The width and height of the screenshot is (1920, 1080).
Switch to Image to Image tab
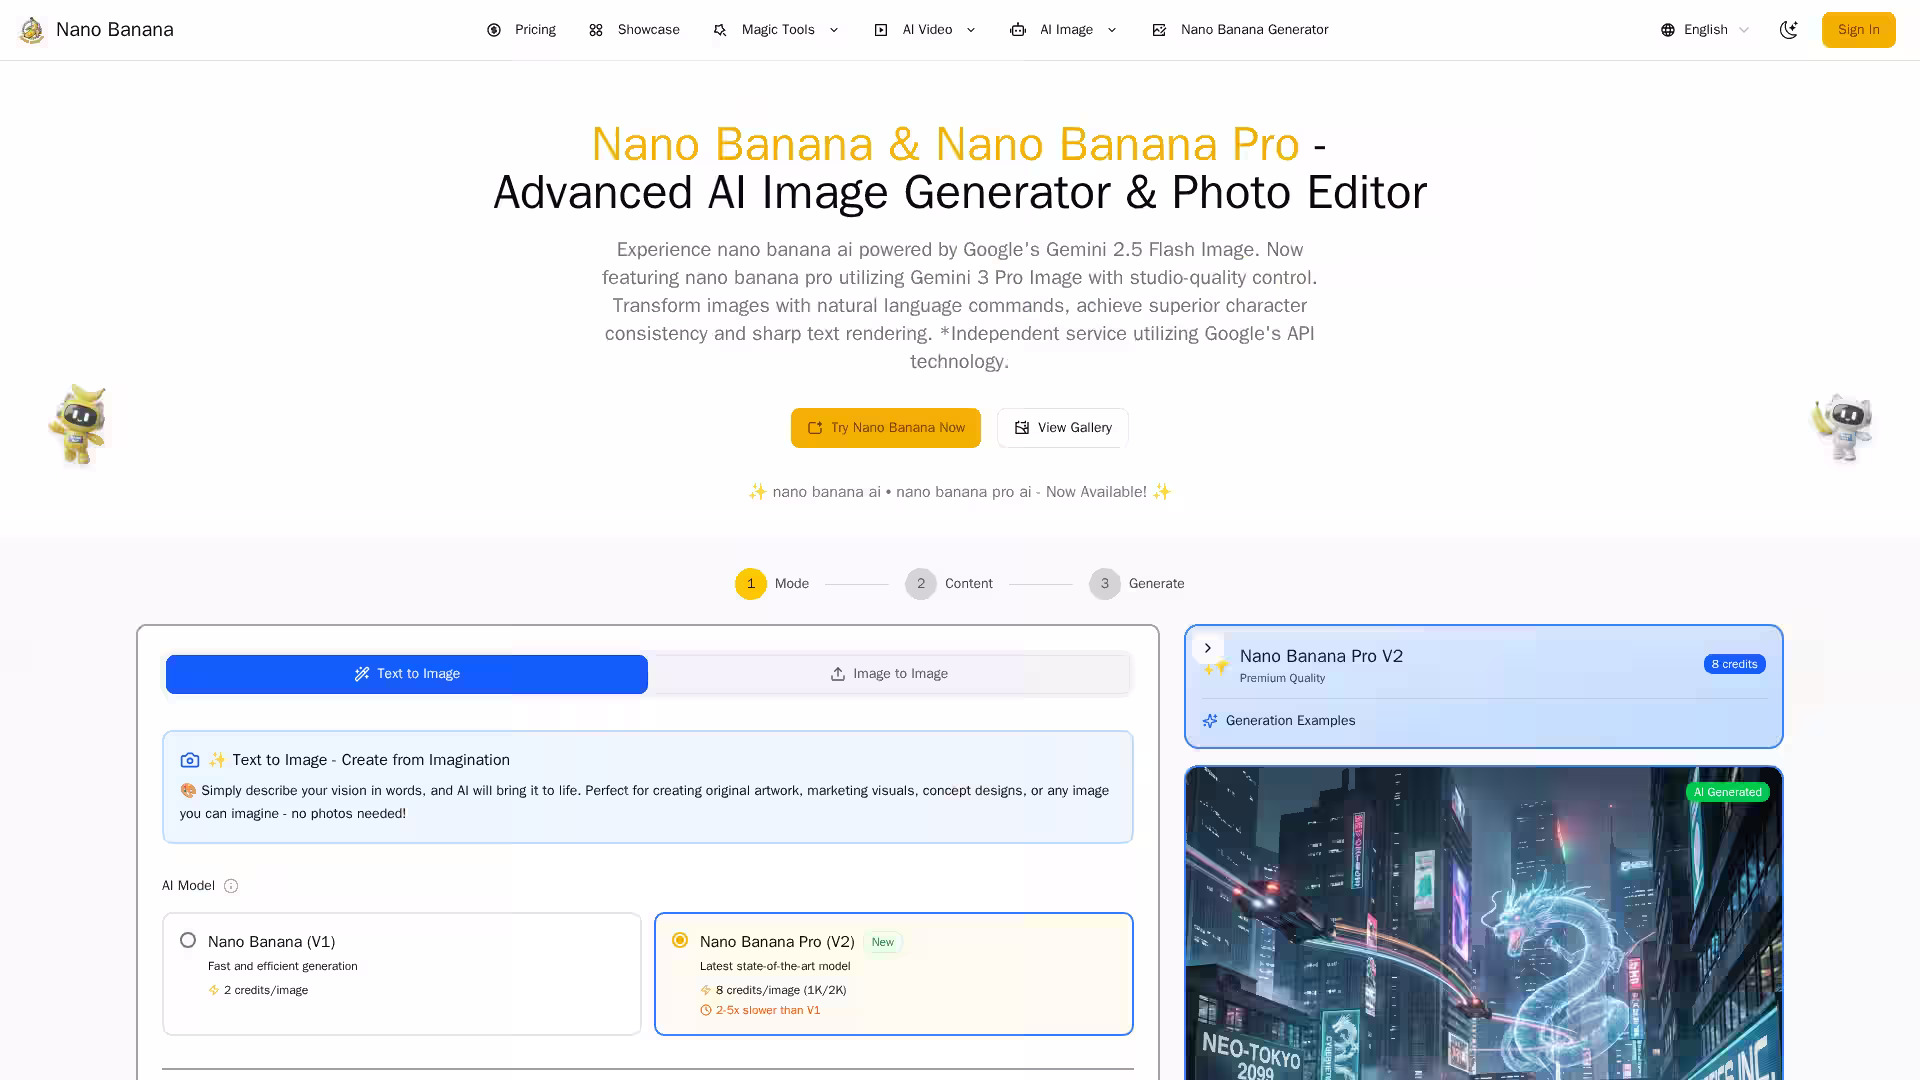tap(889, 674)
